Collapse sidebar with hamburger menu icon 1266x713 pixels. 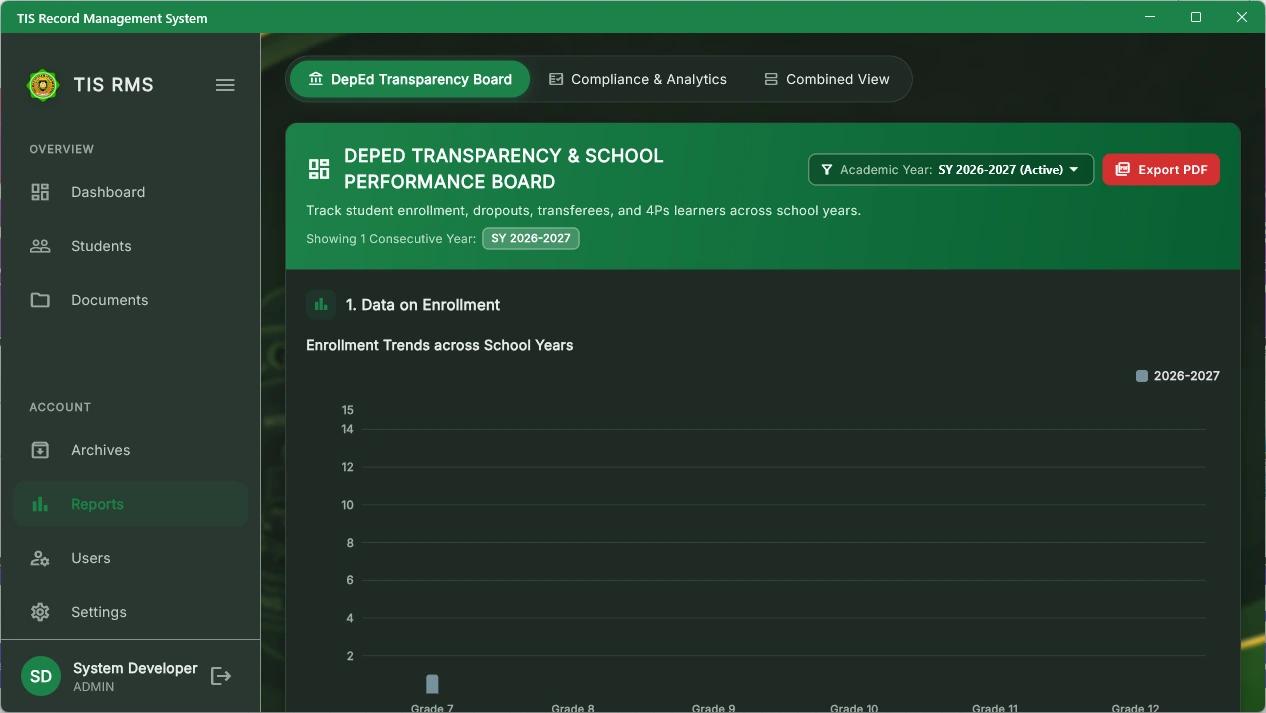coord(225,85)
